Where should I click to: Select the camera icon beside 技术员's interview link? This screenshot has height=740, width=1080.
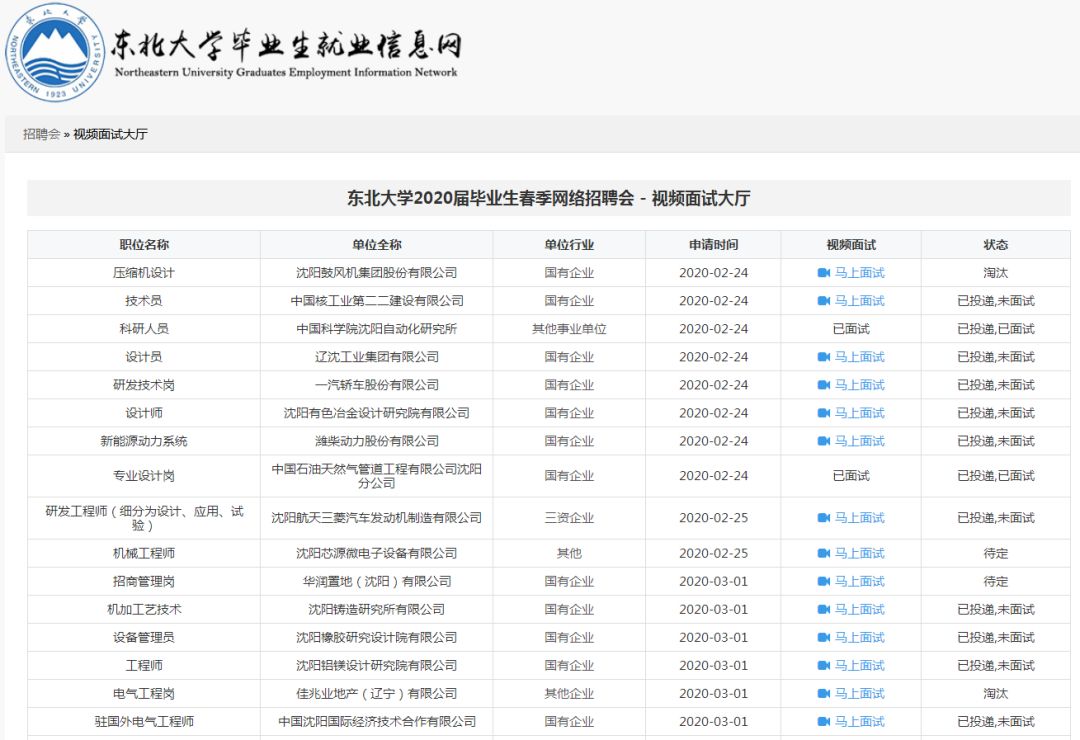click(824, 300)
